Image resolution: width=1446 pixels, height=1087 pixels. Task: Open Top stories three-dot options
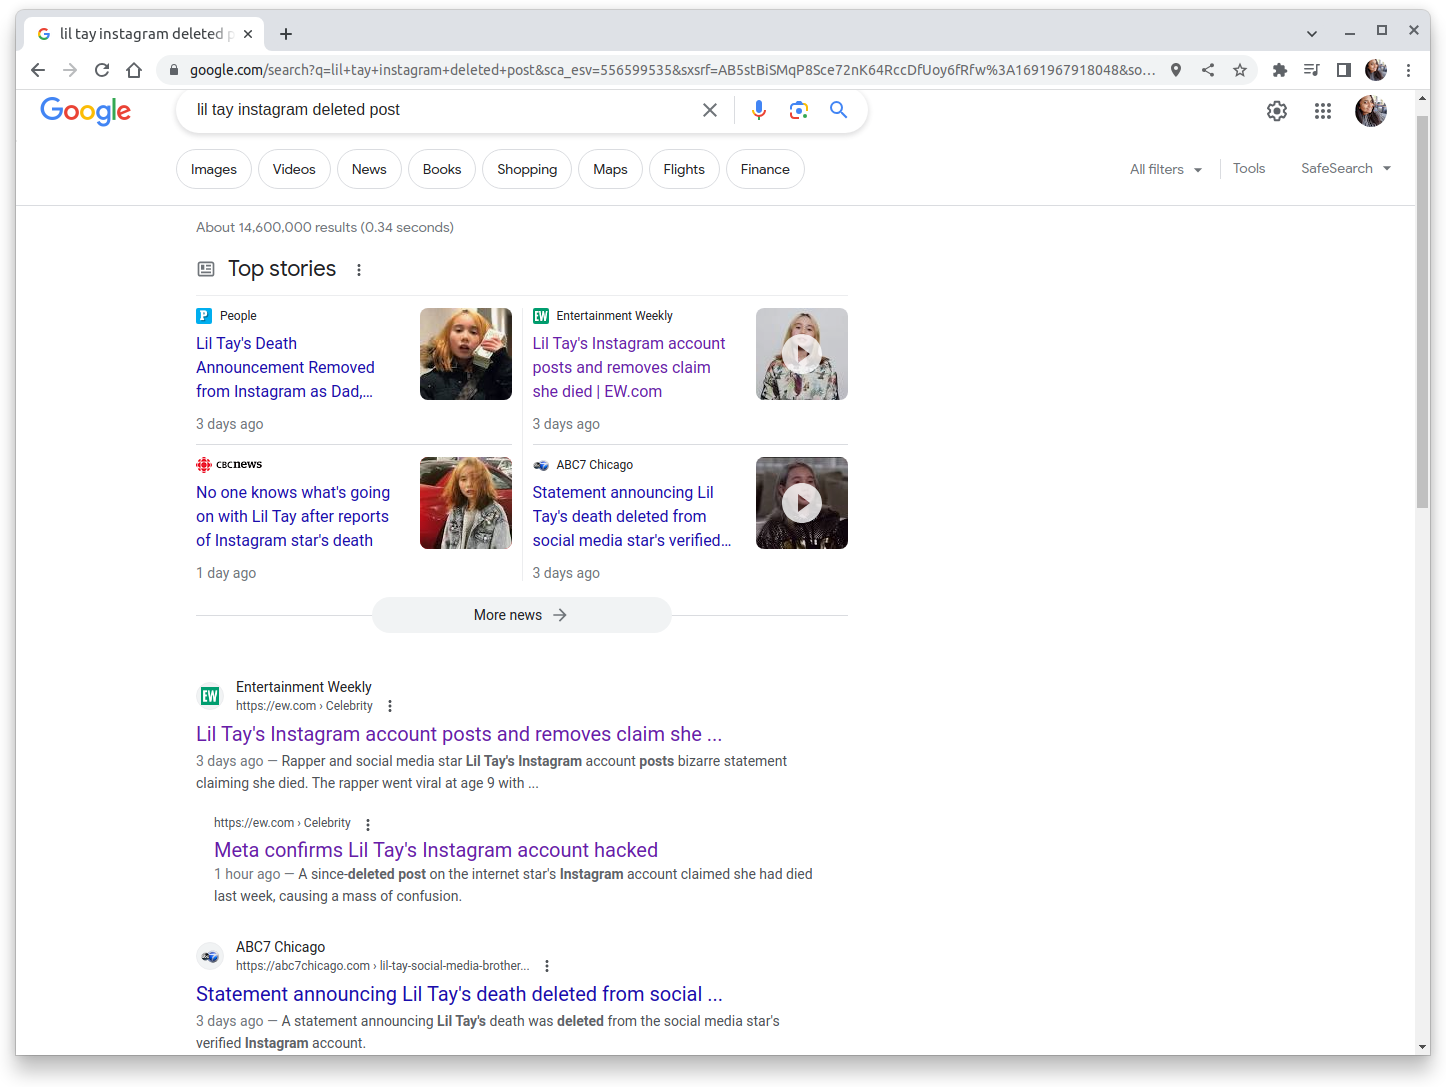pyautogui.click(x=359, y=270)
